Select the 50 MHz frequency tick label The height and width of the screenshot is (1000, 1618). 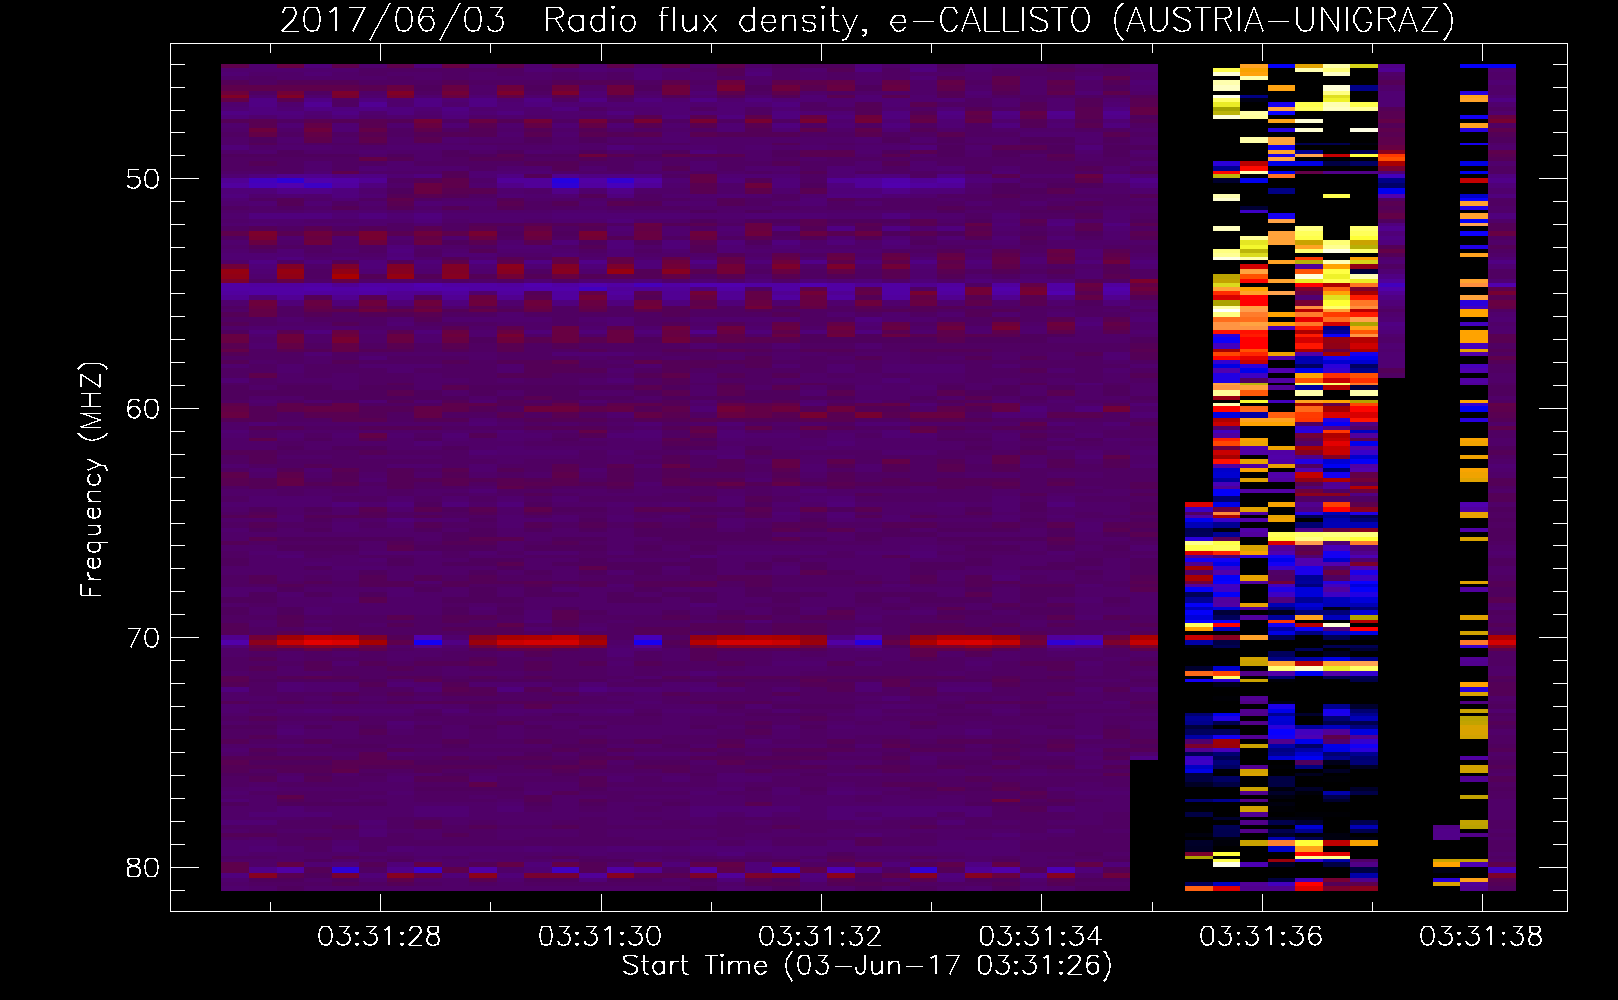point(144,179)
